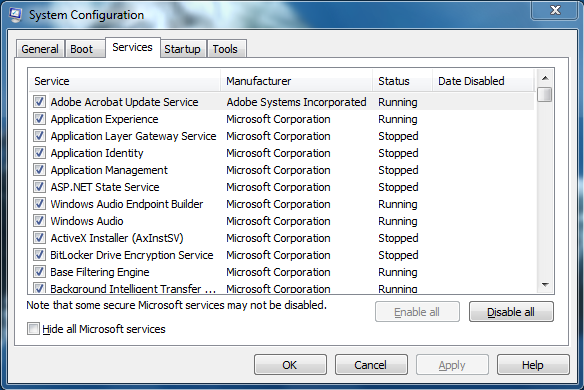
Task: Uncheck BitLocker Drive Encryption Service checkbox
Action: pyautogui.click(x=39, y=255)
